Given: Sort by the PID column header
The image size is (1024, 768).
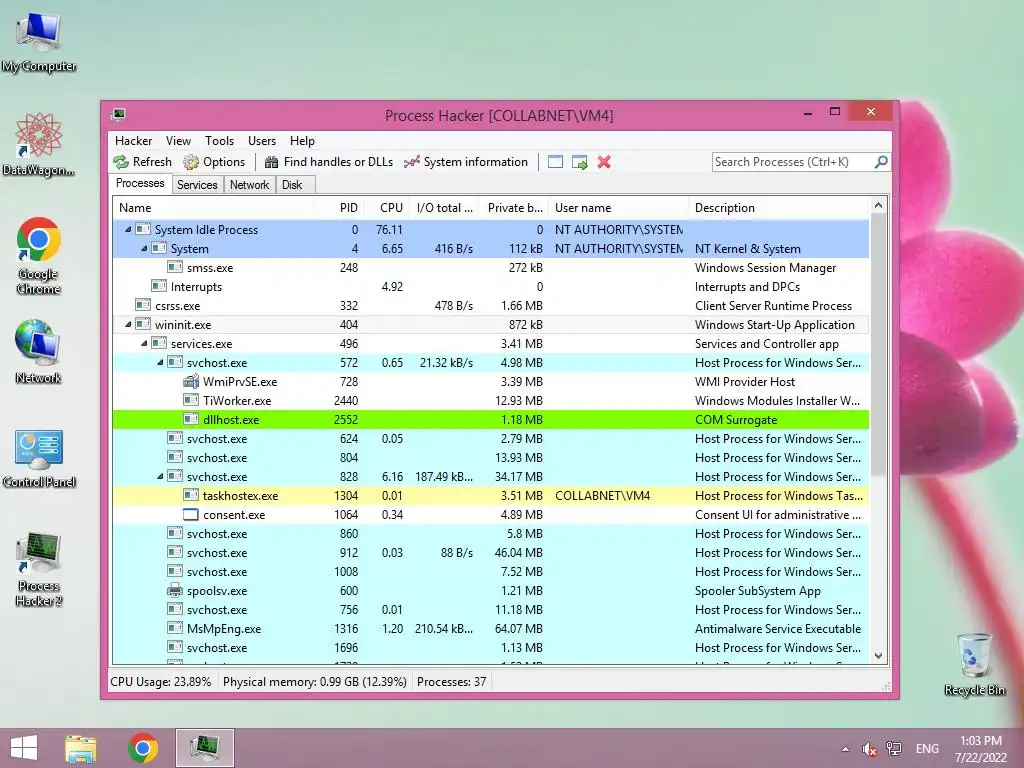Looking at the screenshot, I should (338, 208).
